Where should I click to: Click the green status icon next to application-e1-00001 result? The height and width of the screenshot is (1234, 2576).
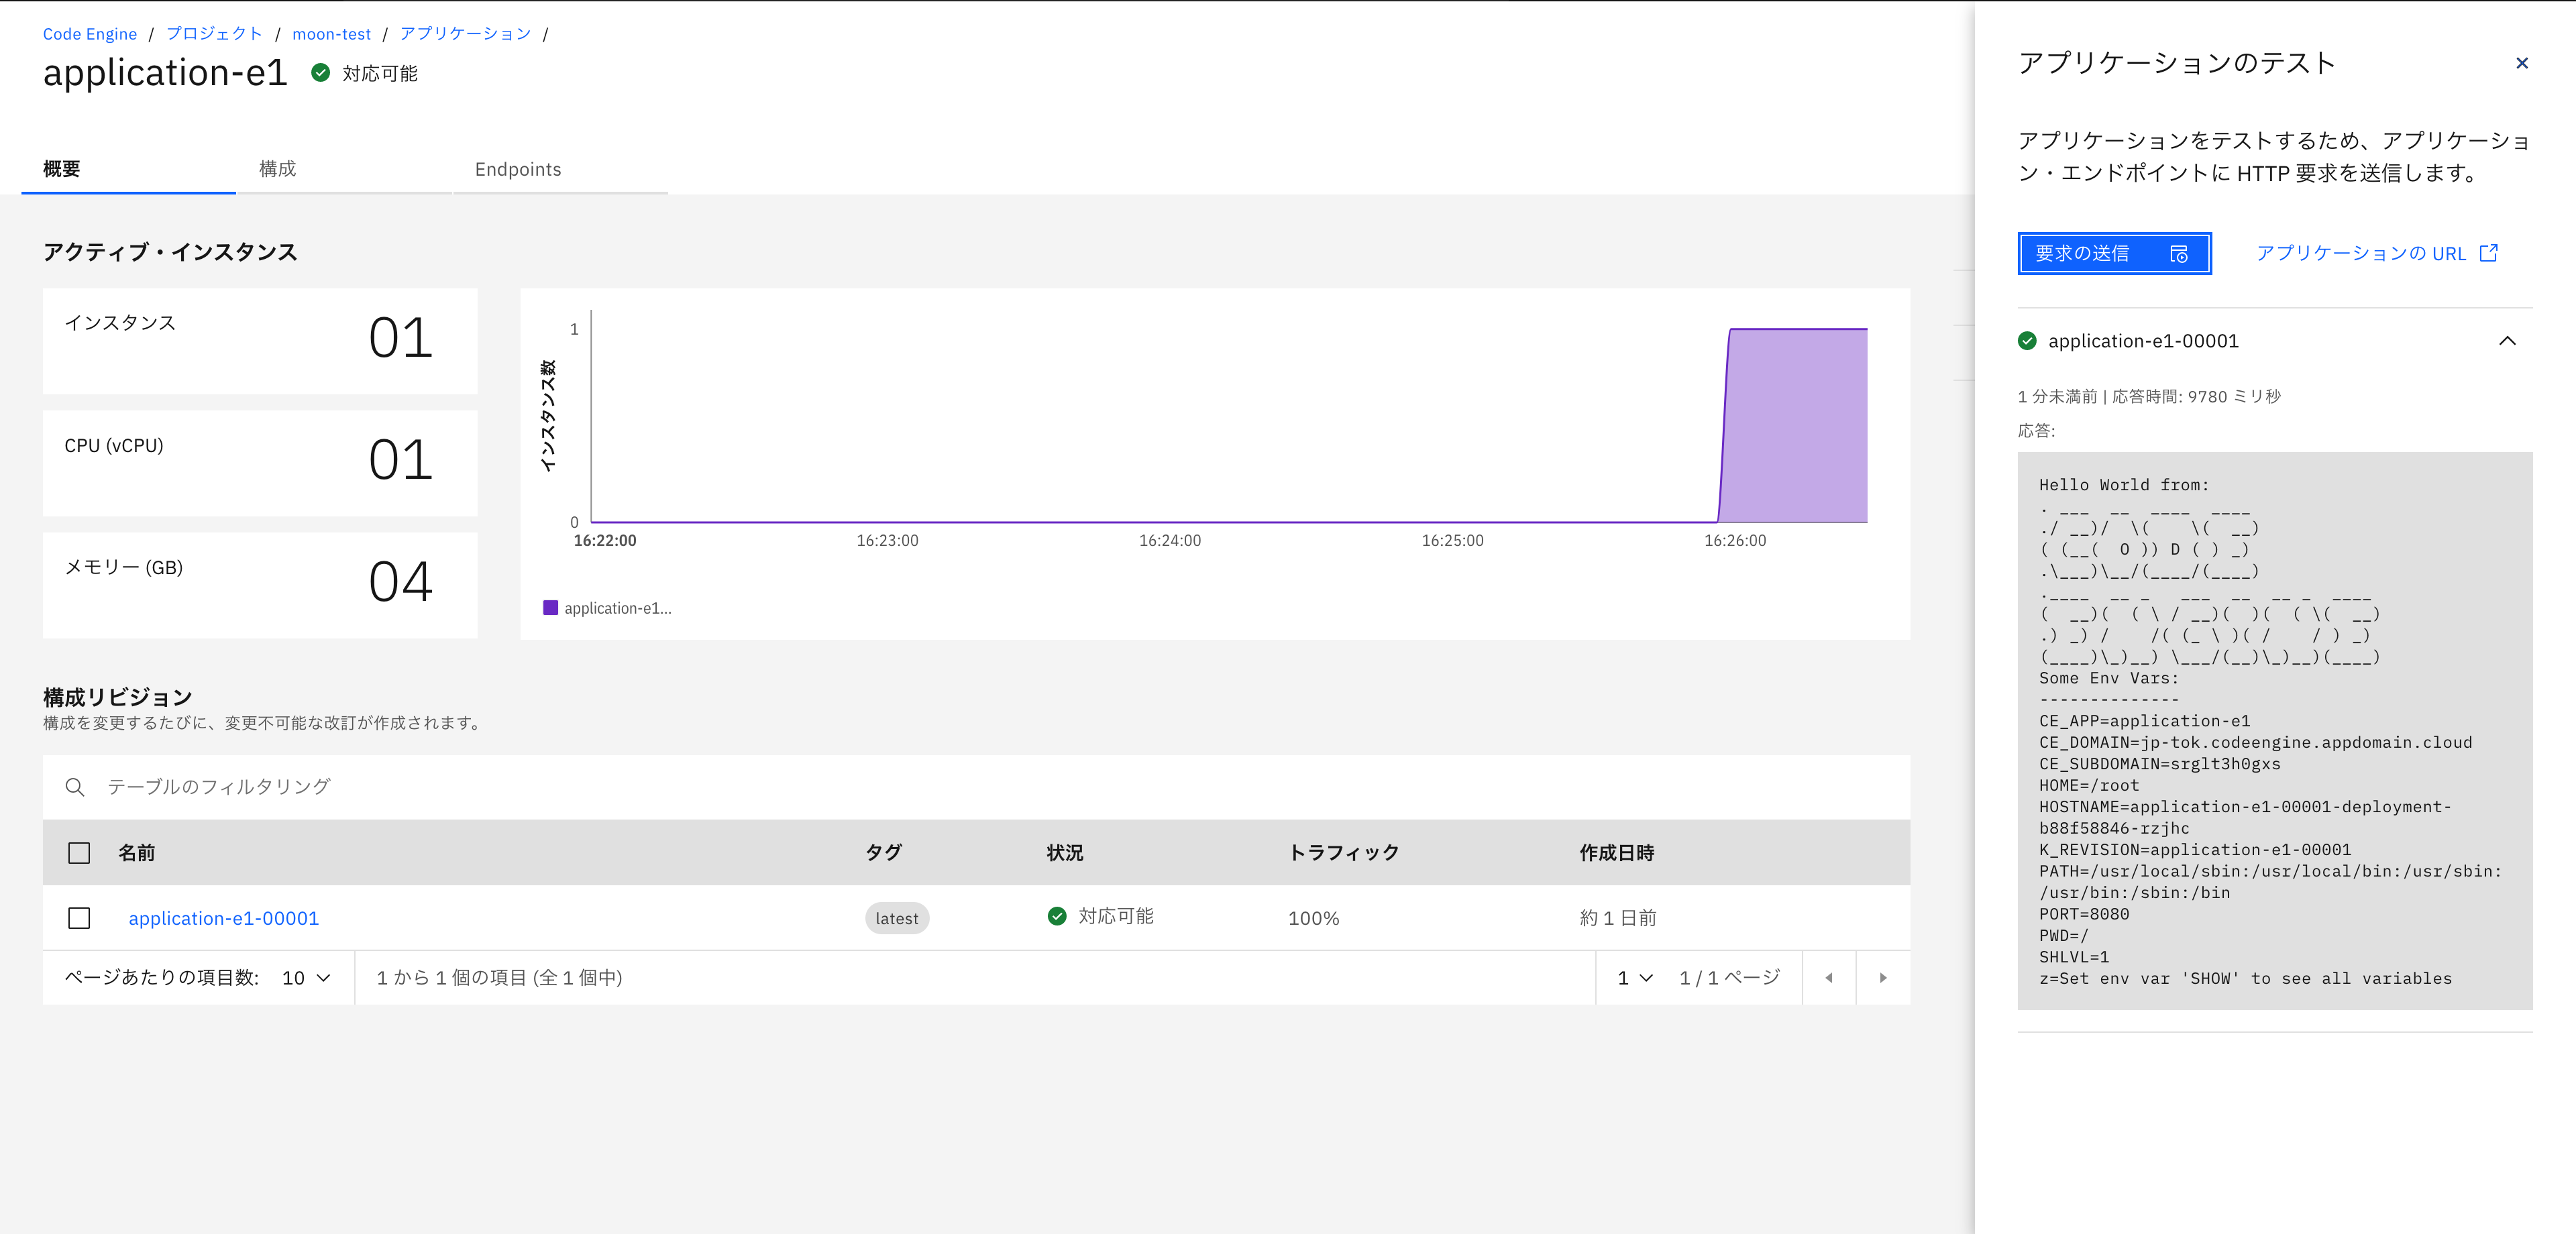pyautogui.click(x=2027, y=341)
